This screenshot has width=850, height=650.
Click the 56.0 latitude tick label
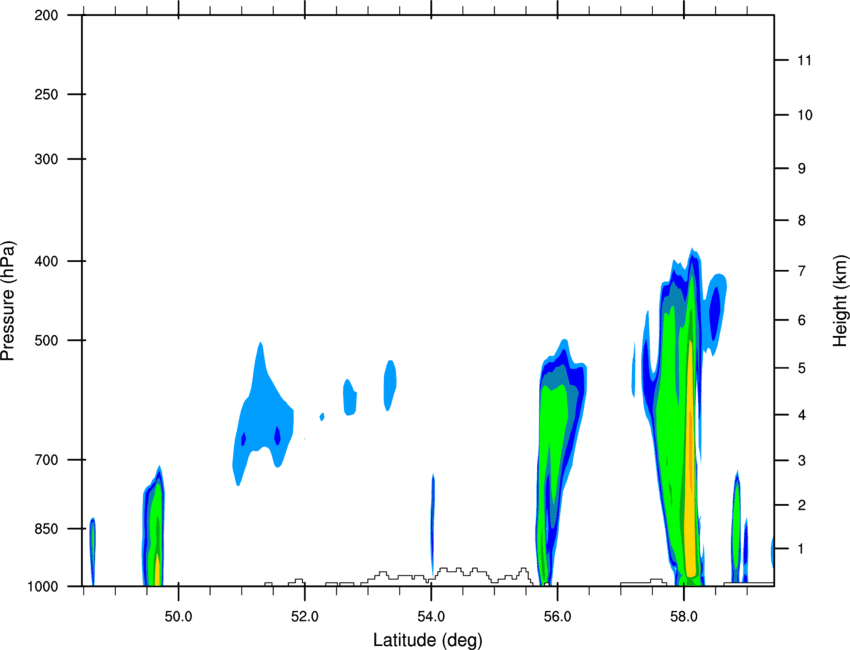557,617
